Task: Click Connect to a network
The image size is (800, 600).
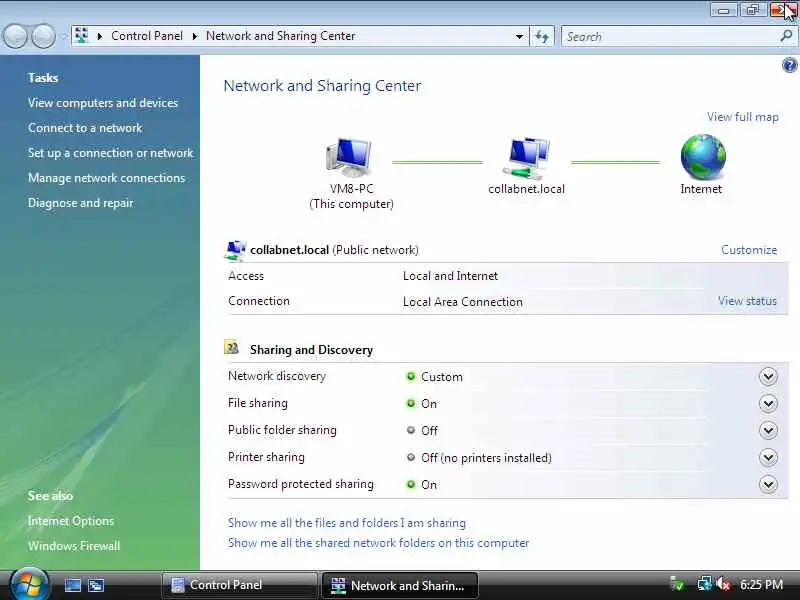Action: point(85,128)
